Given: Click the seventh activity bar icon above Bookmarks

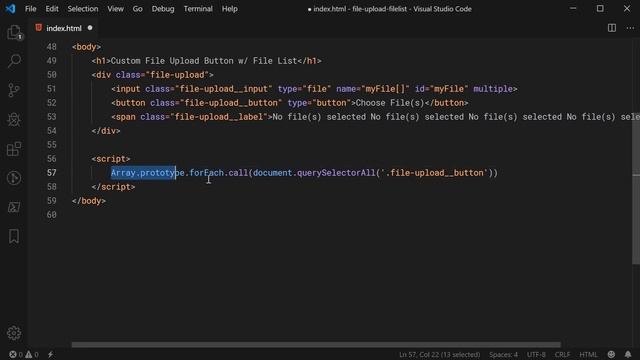Looking at the screenshot, I should click(14, 207).
